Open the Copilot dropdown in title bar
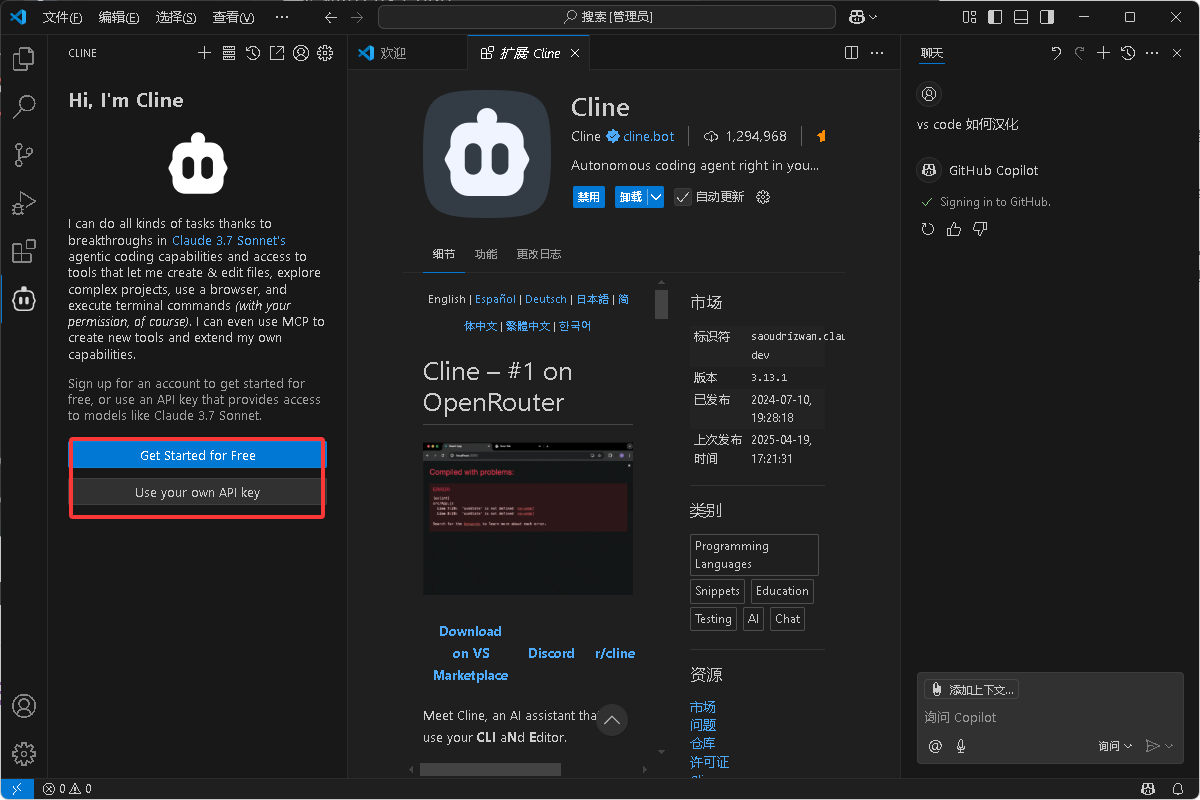The height and width of the screenshot is (800, 1200). tap(864, 17)
